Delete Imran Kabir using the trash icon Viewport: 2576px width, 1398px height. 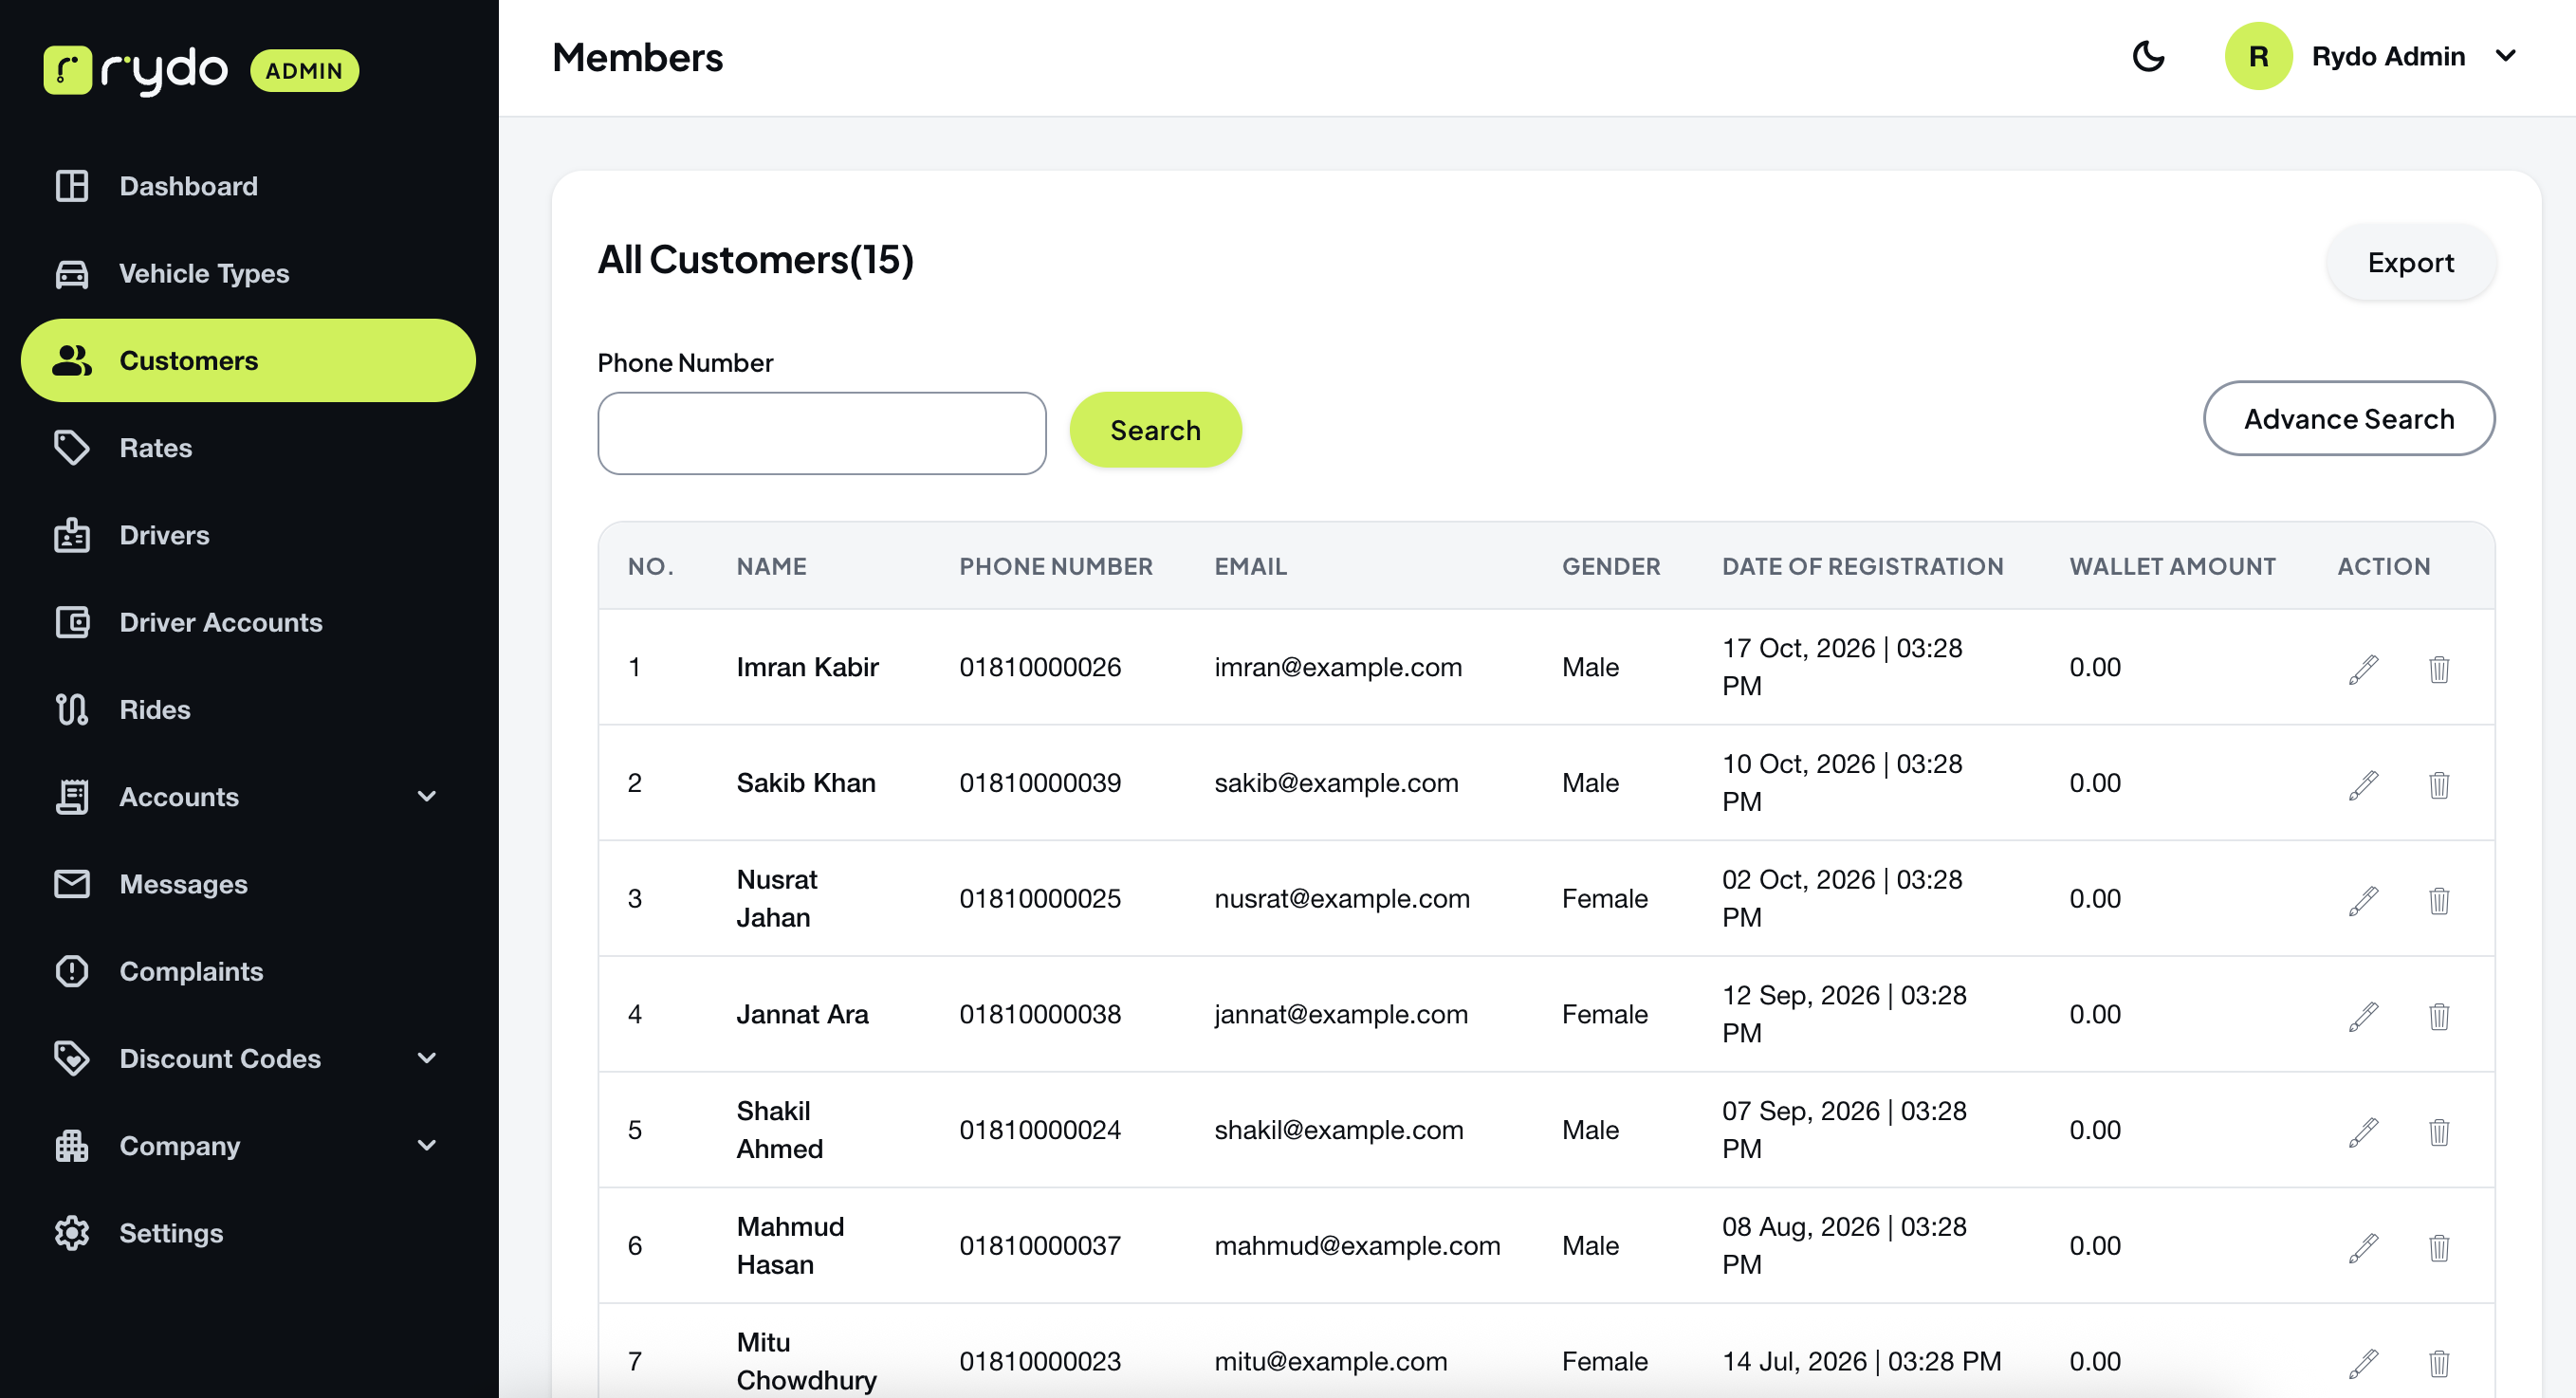[2439, 668]
